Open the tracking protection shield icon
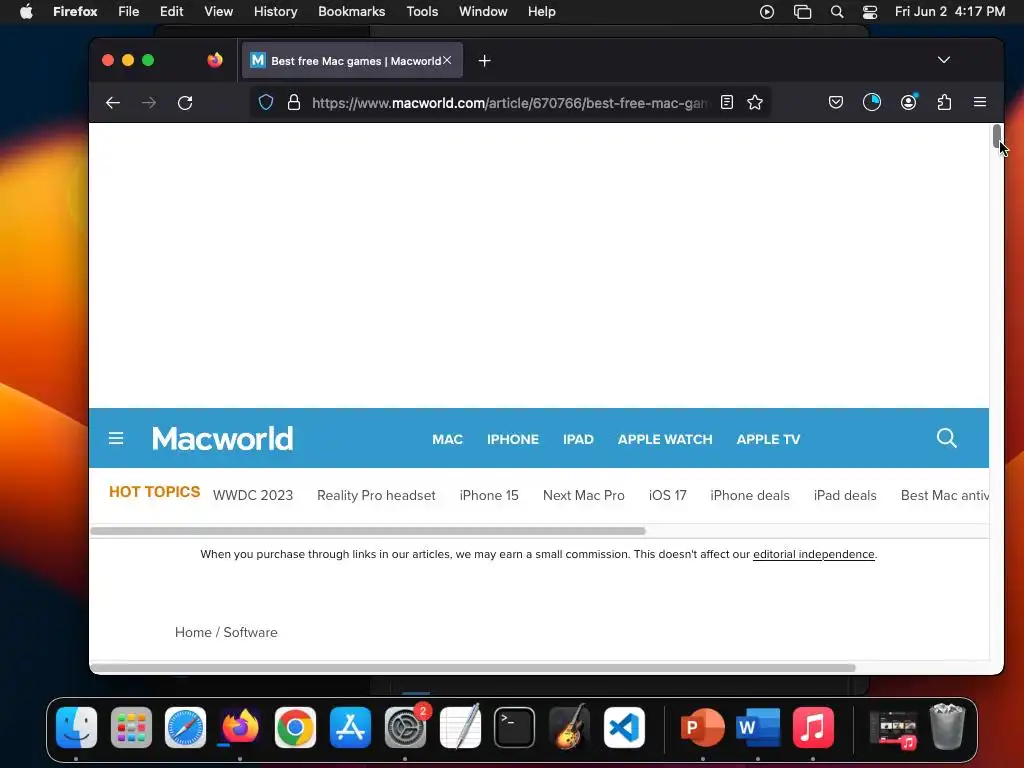 pos(266,103)
